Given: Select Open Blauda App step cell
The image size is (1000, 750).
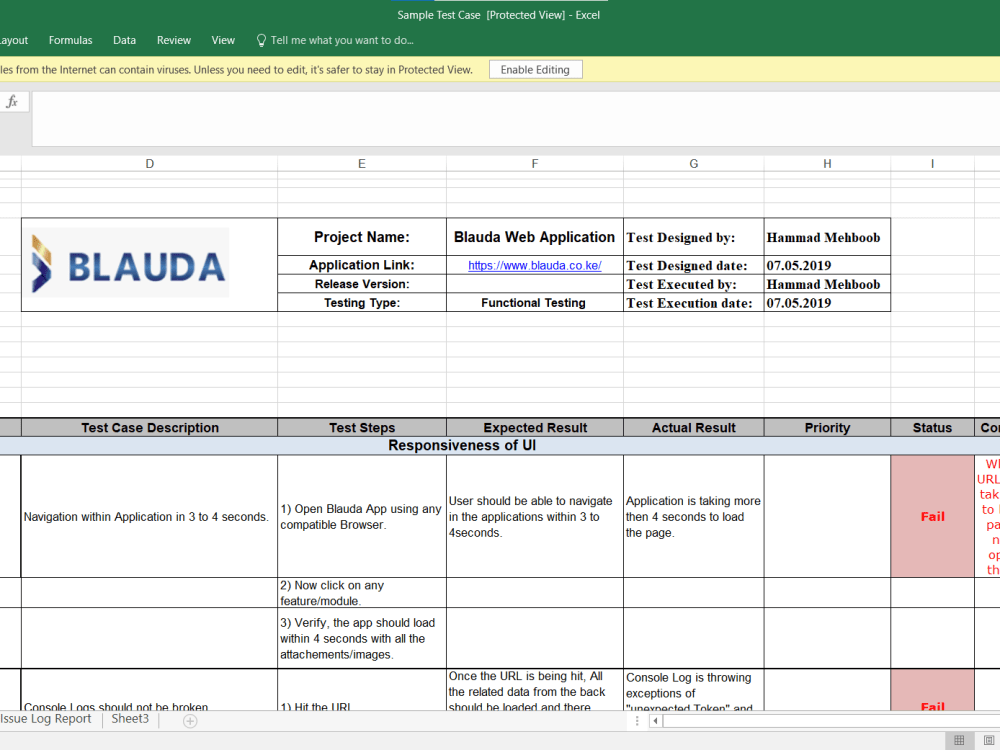Looking at the screenshot, I should [x=362, y=517].
